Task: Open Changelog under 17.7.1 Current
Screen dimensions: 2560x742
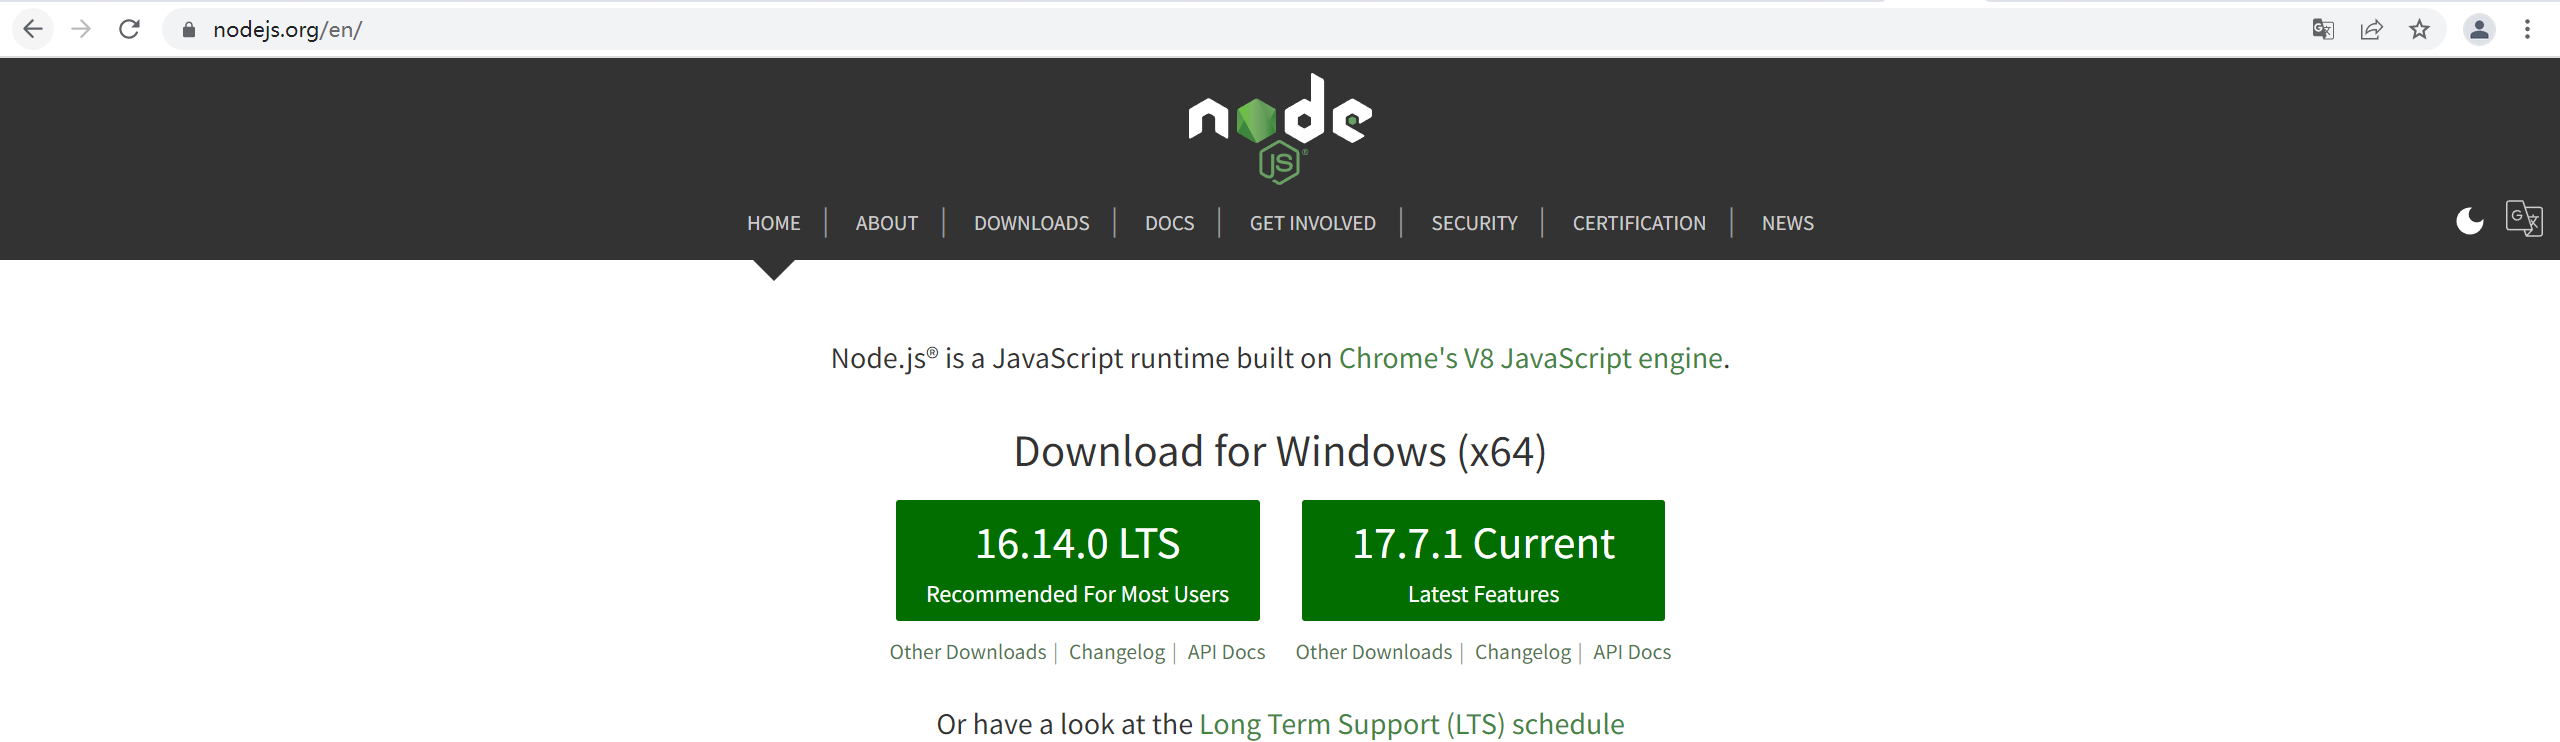Action: click(1523, 652)
